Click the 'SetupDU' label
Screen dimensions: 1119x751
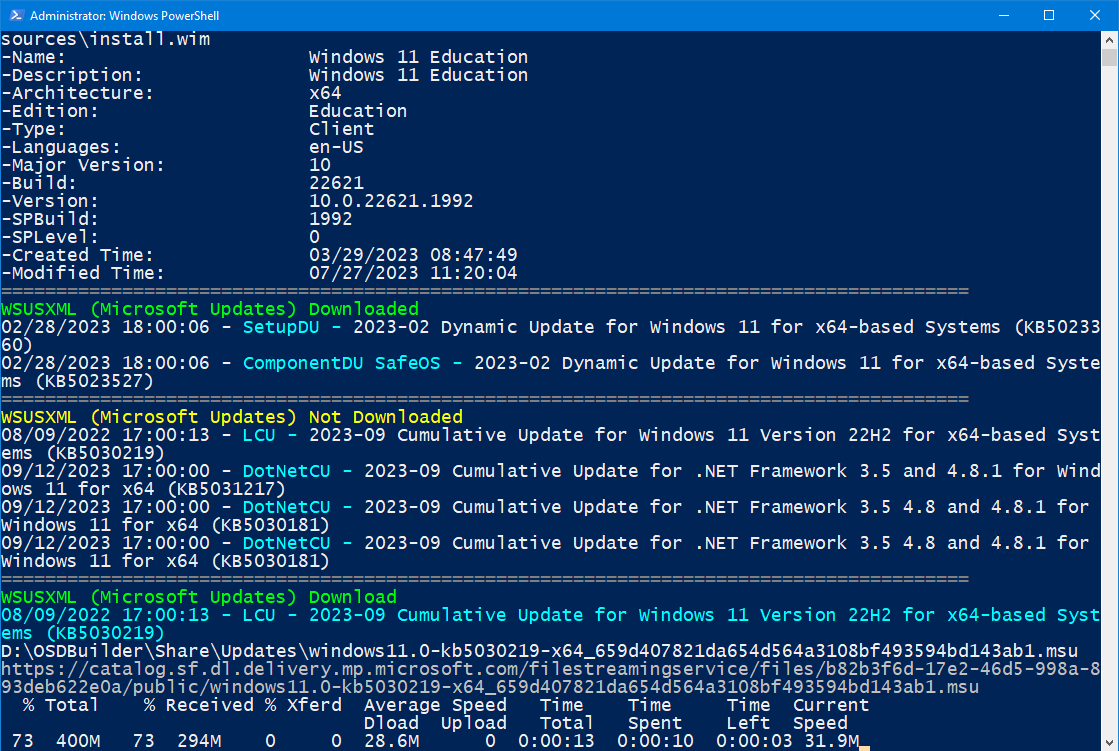click(281, 327)
